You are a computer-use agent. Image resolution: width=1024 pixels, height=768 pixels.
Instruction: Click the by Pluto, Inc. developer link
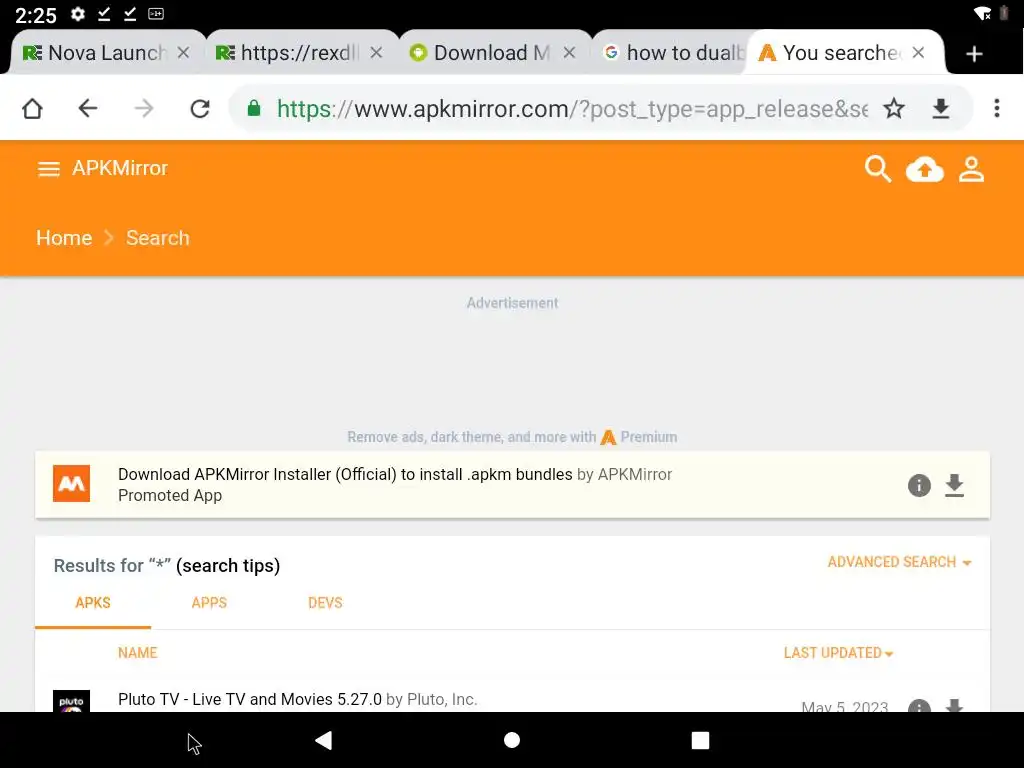pos(432,699)
